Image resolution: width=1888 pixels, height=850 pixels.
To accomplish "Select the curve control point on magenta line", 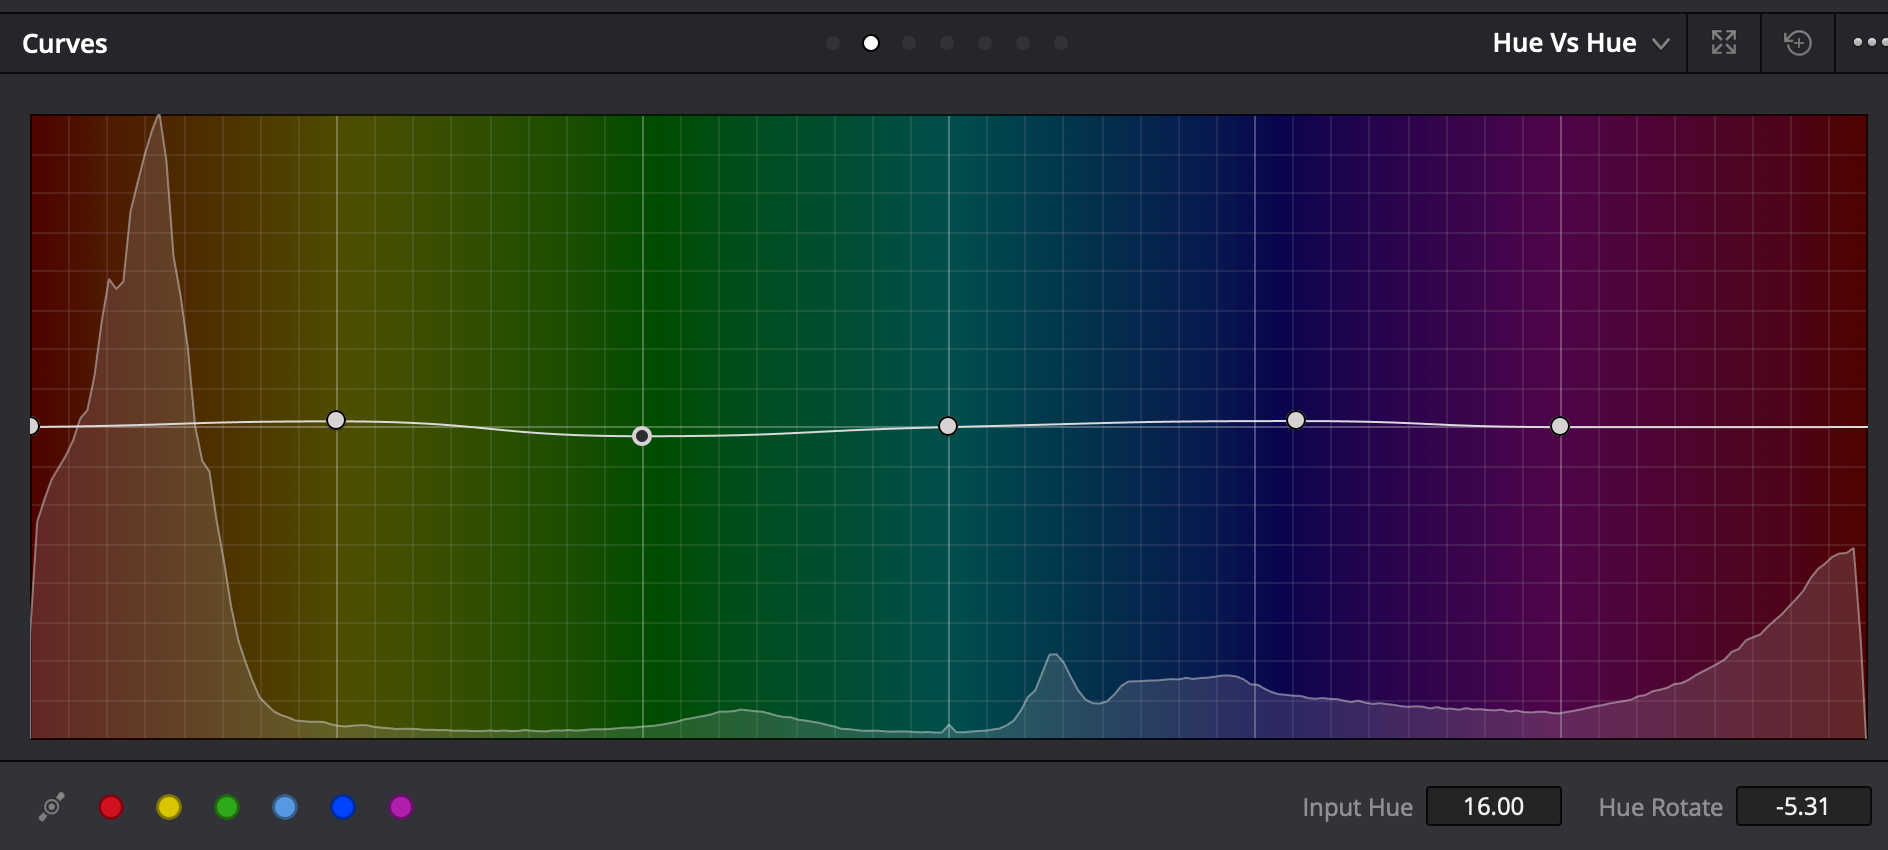I will 1560,426.
